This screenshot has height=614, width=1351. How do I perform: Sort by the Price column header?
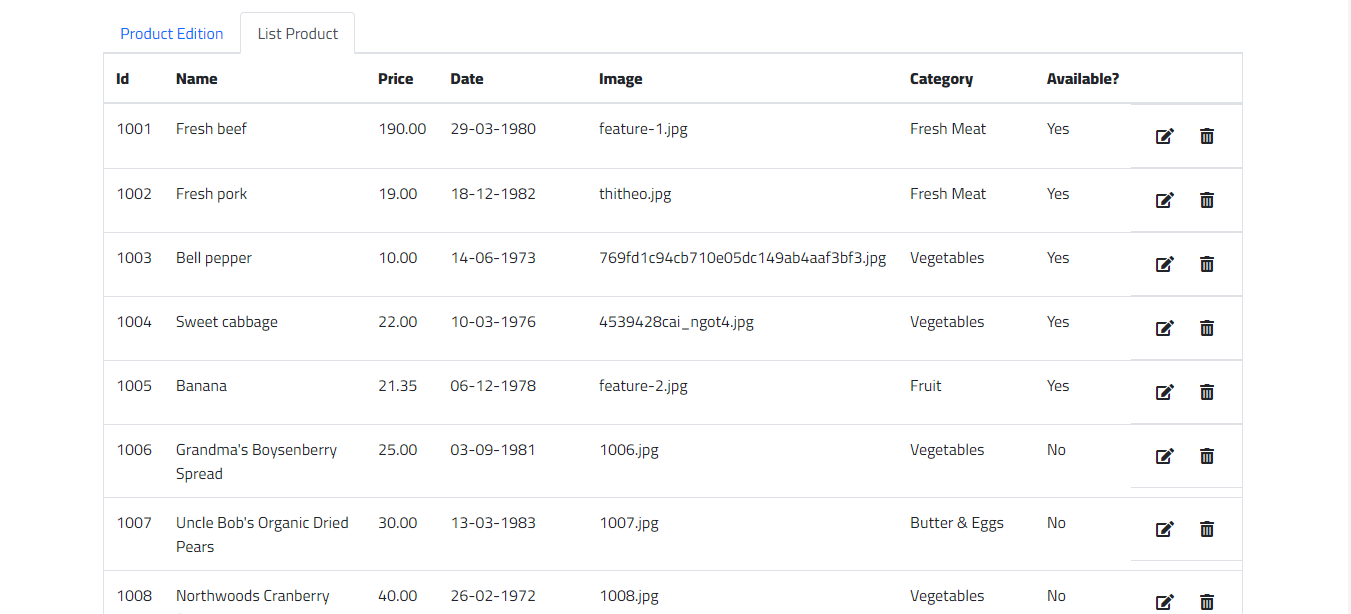[395, 78]
